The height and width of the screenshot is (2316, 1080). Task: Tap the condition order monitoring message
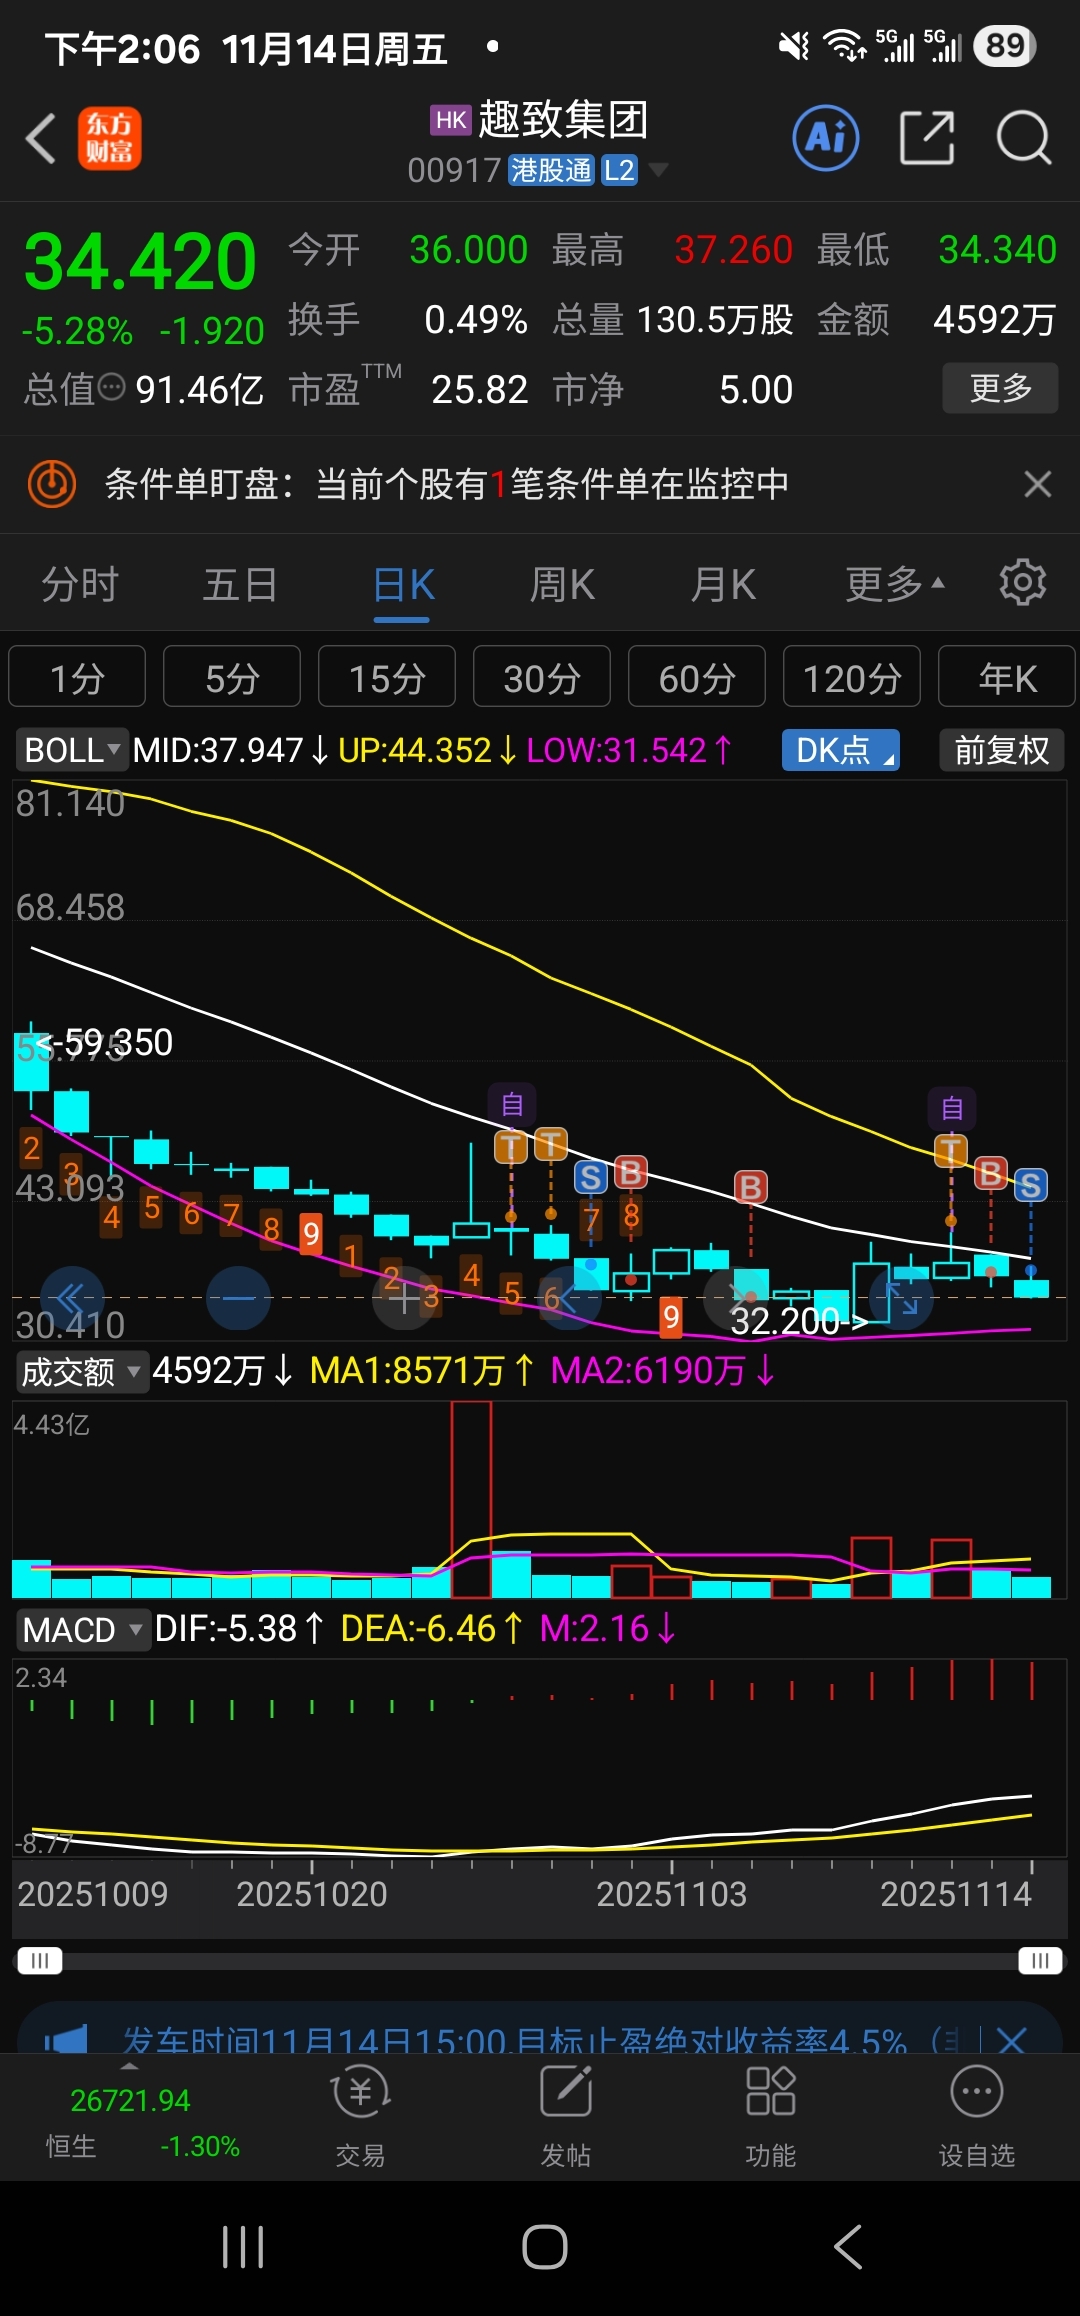pos(447,484)
